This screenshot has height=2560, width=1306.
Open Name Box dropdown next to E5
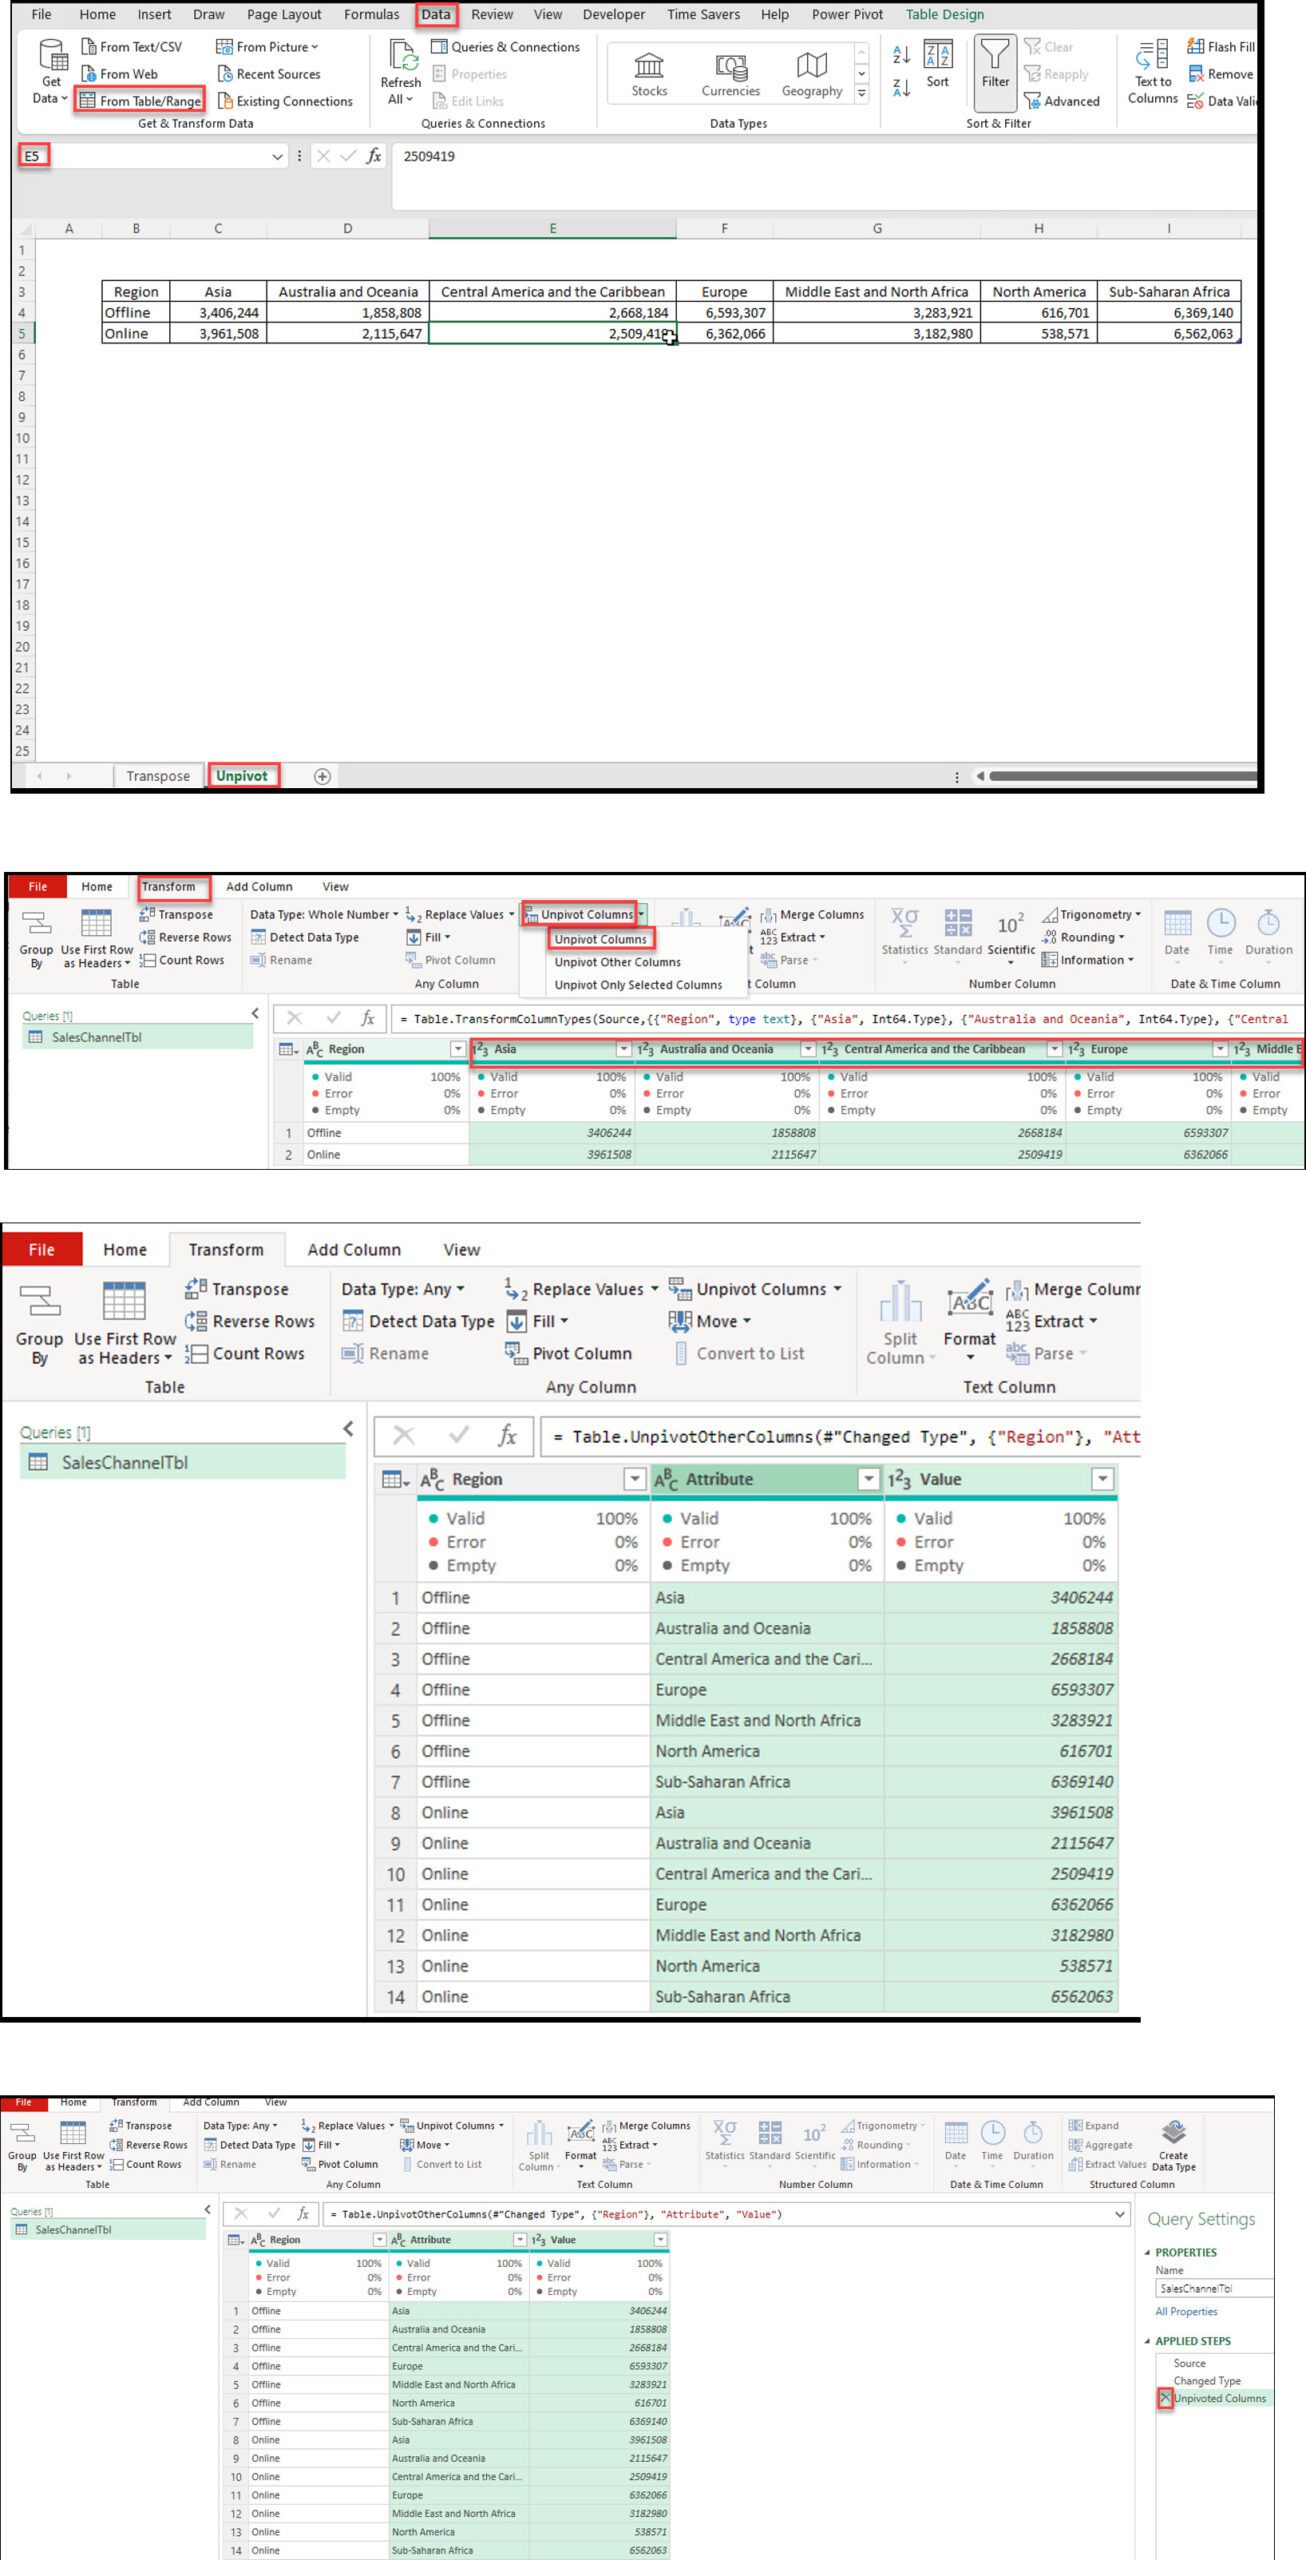click(277, 156)
